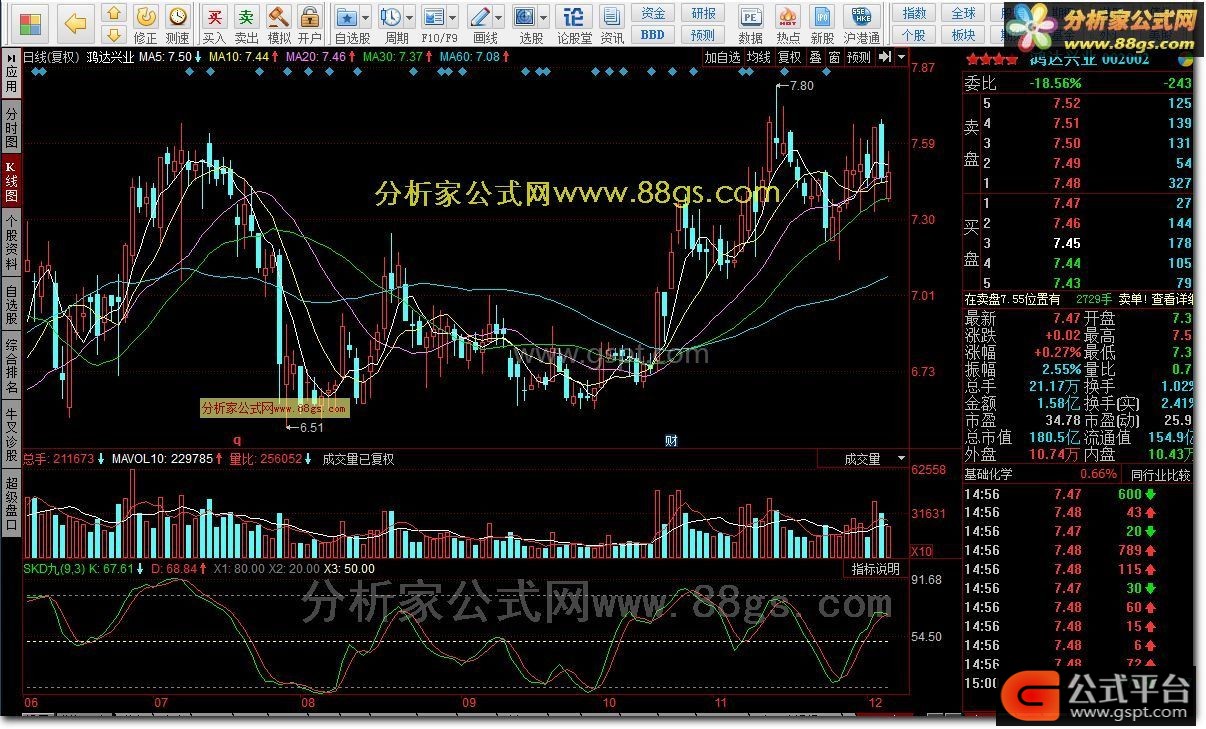1206x729 pixels.
Task: Expand the 周期 period dropdown arrow
Action: click(x=410, y=18)
